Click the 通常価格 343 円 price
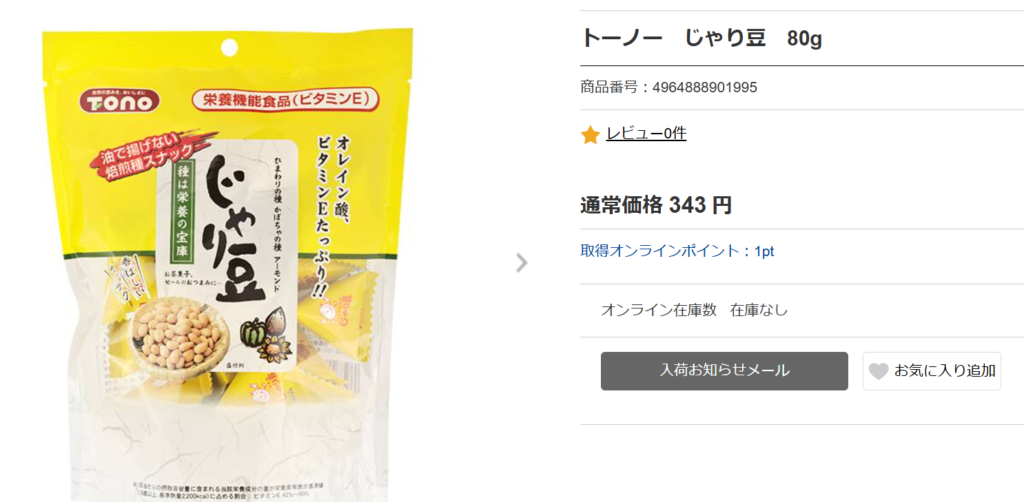This screenshot has width=1024, height=502. (656, 205)
